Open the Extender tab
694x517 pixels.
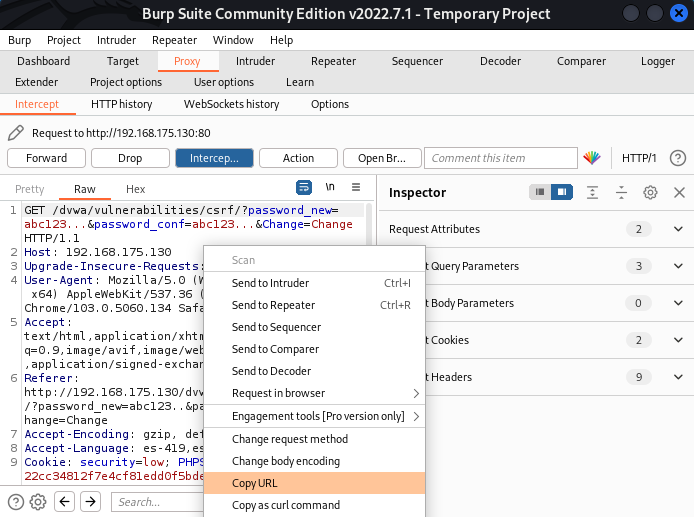(x=36, y=82)
